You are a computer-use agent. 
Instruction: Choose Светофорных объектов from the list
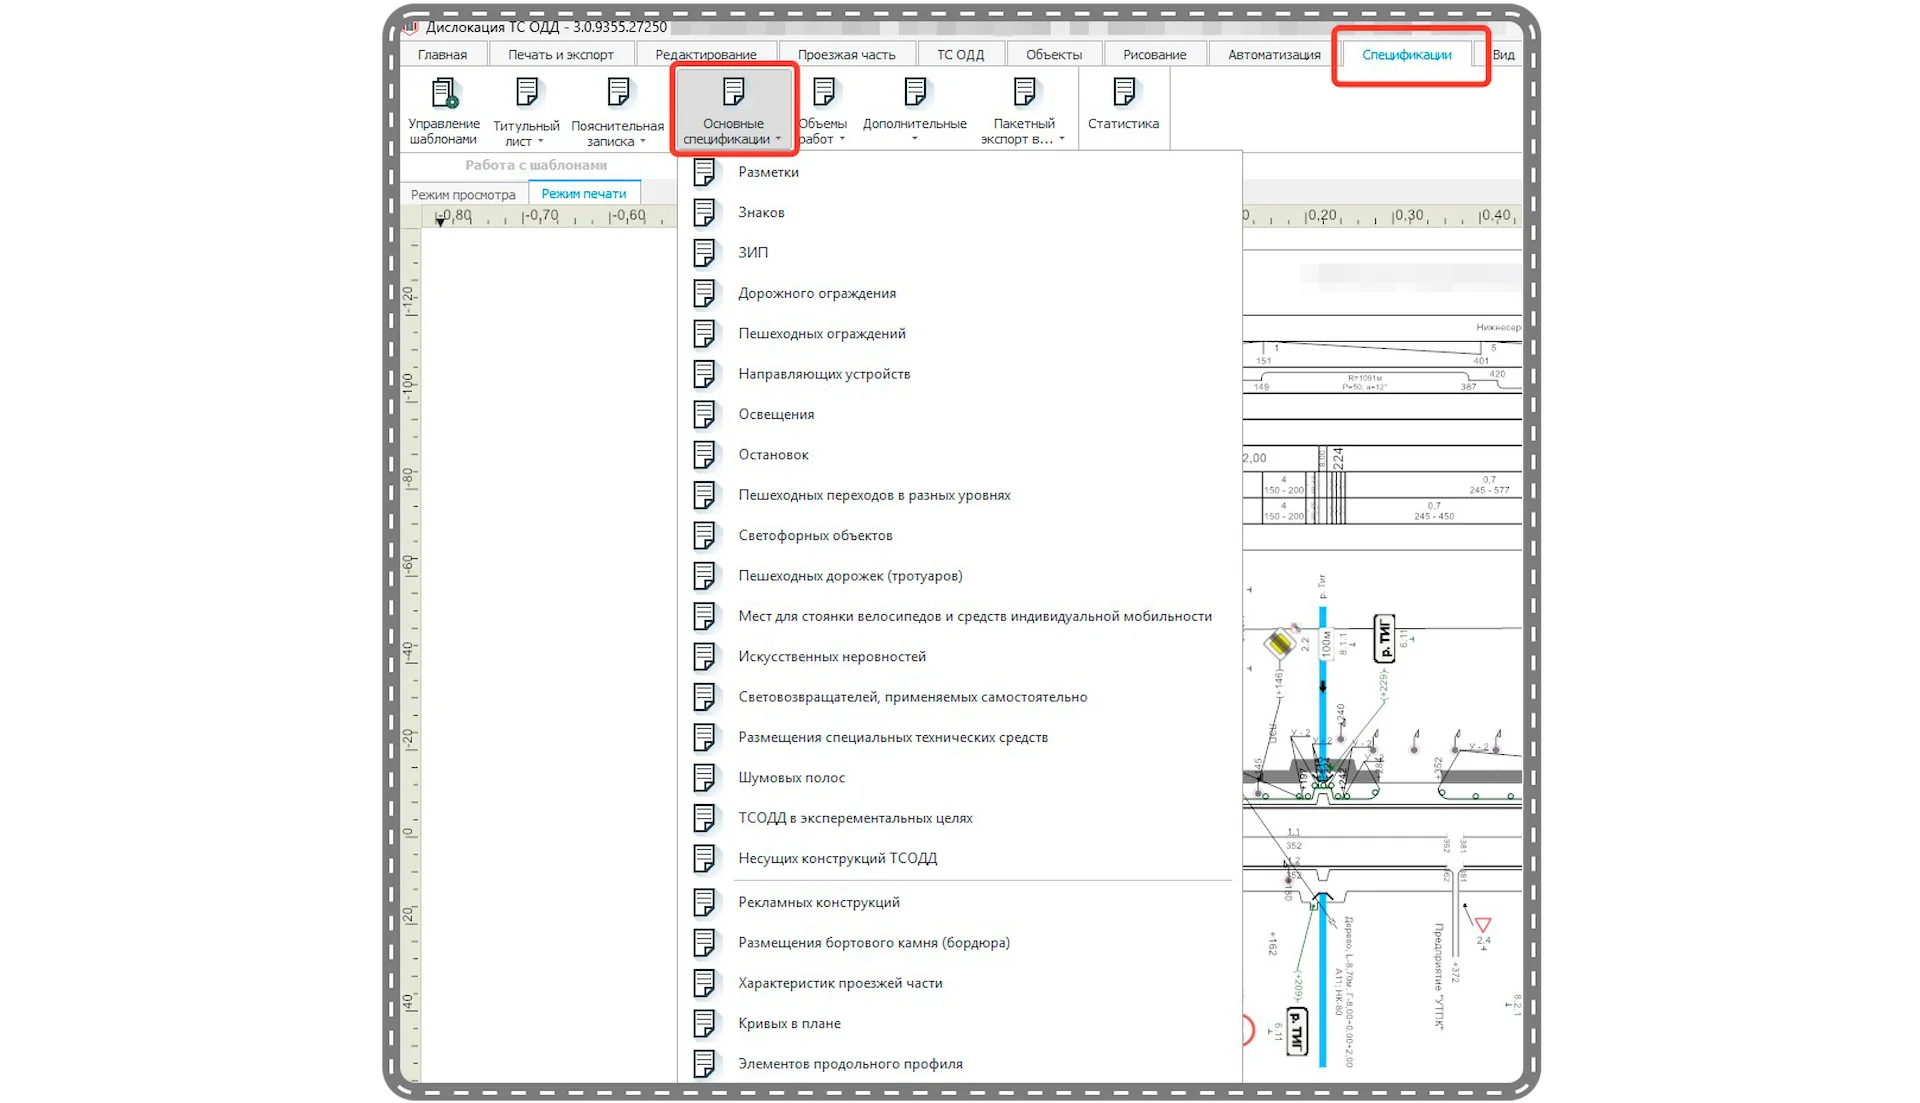coord(815,536)
